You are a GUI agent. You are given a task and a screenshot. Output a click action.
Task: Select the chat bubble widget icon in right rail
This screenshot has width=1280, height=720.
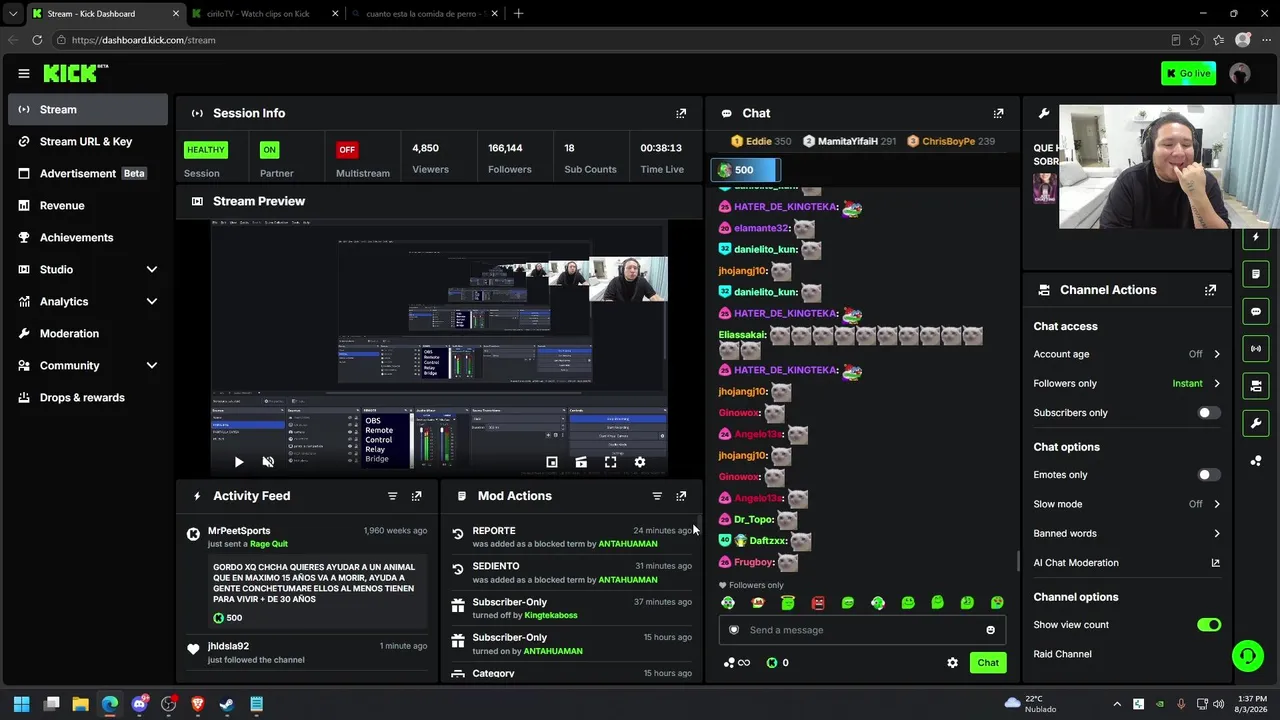1256,312
